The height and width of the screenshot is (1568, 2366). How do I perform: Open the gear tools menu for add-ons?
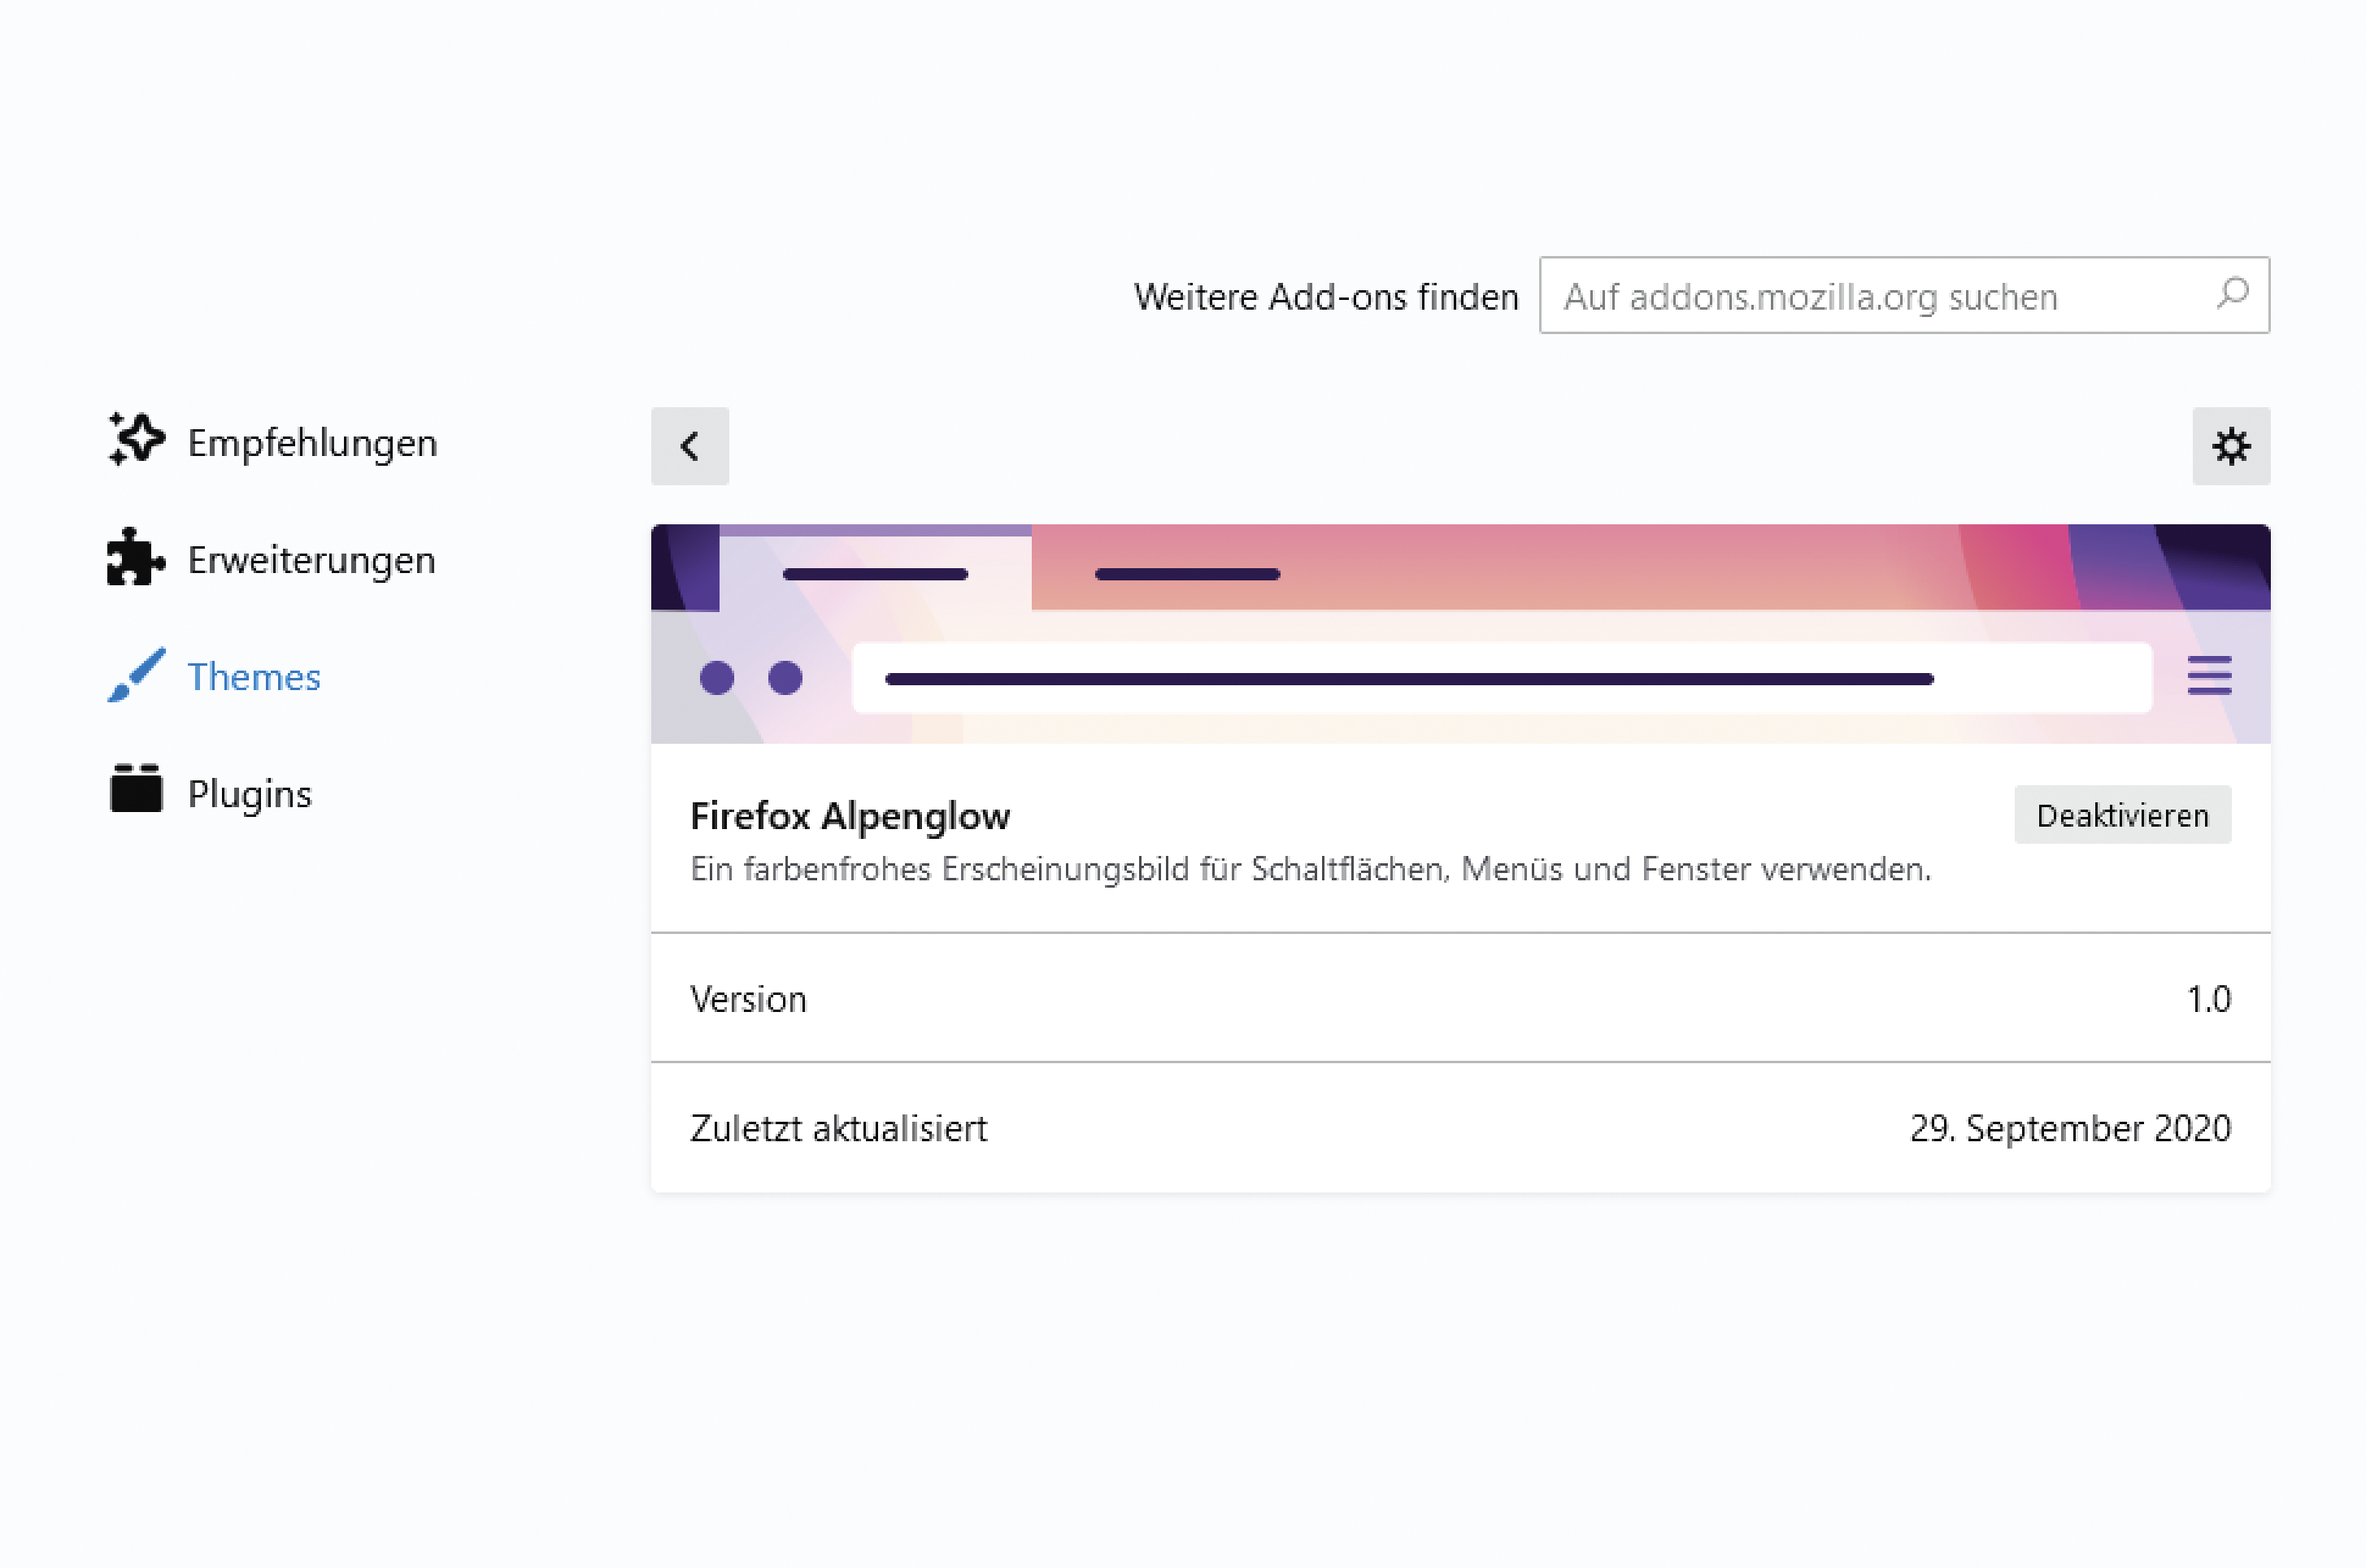[2230, 446]
